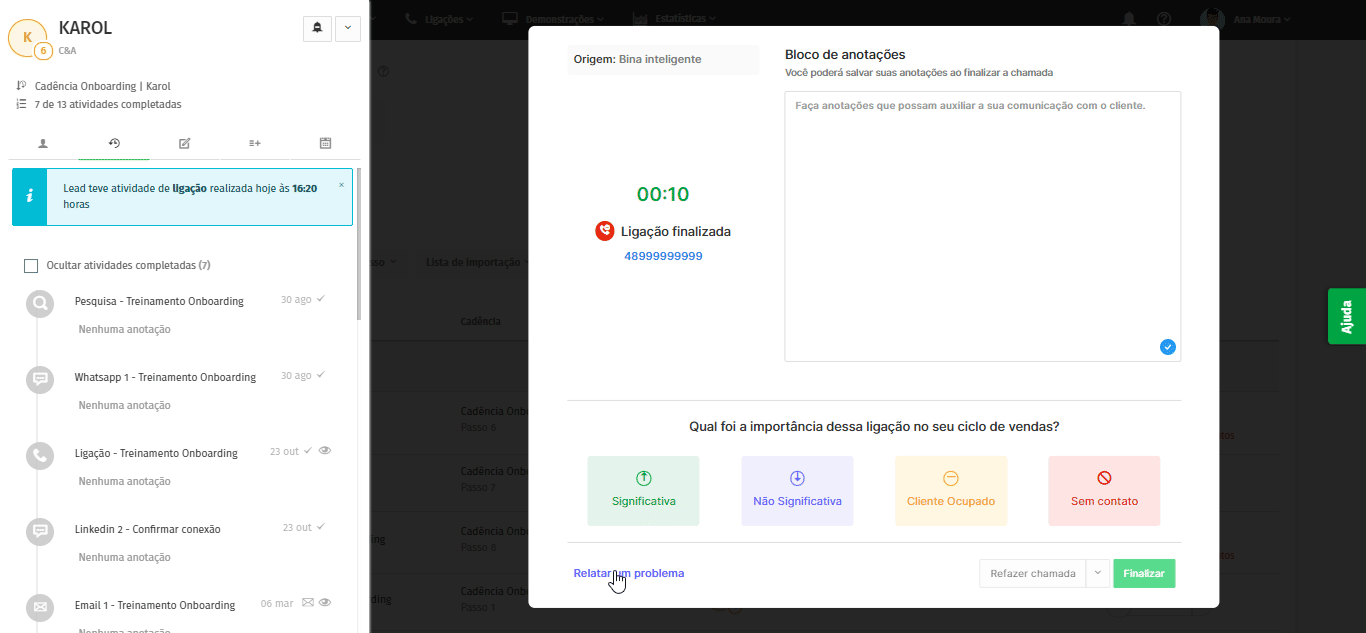Click the chat icon of the Linkedin 2 activity
The height and width of the screenshot is (633, 1366).
pos(40,531)
